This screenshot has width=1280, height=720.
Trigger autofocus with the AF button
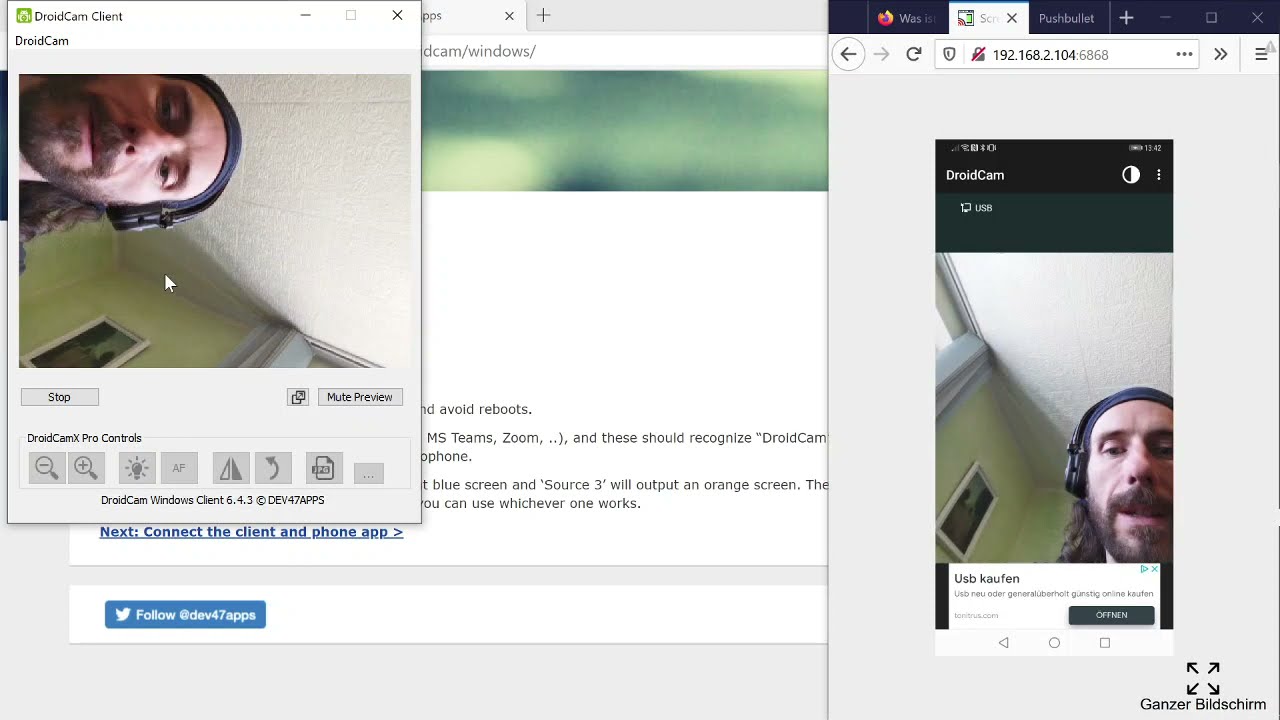[179, 468]
